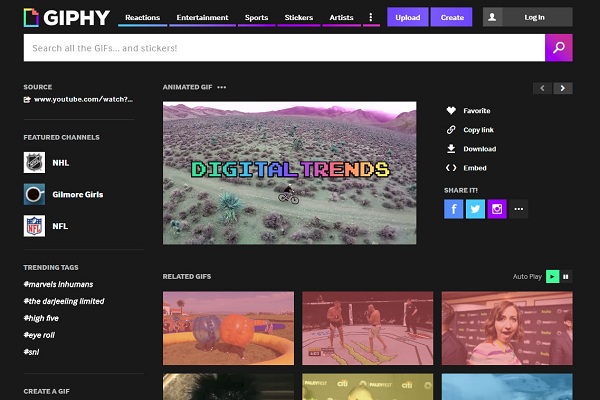This screenshot has height=400, width=600.
Task: Open the Paleyfest citi related GIF
Action: point(368,387)
